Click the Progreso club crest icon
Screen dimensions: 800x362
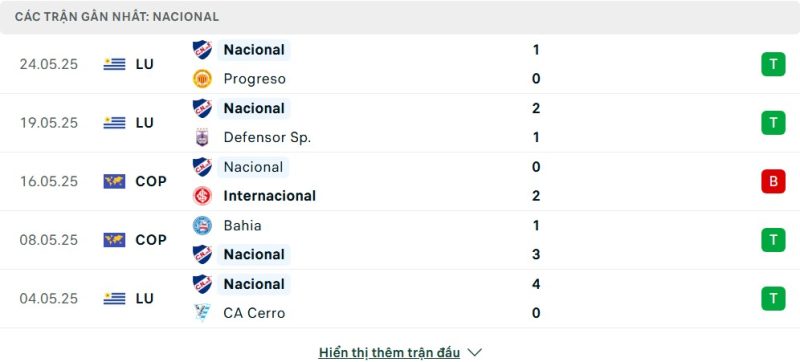coord(202,79)
